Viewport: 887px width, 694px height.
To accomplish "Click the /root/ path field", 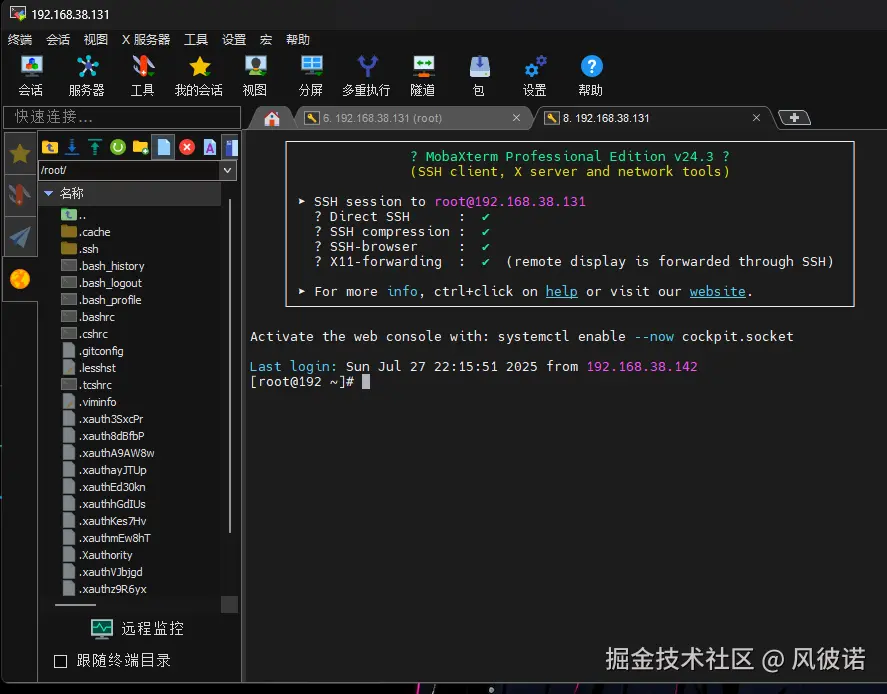I will pyautogui.click(x=129, y=170).
